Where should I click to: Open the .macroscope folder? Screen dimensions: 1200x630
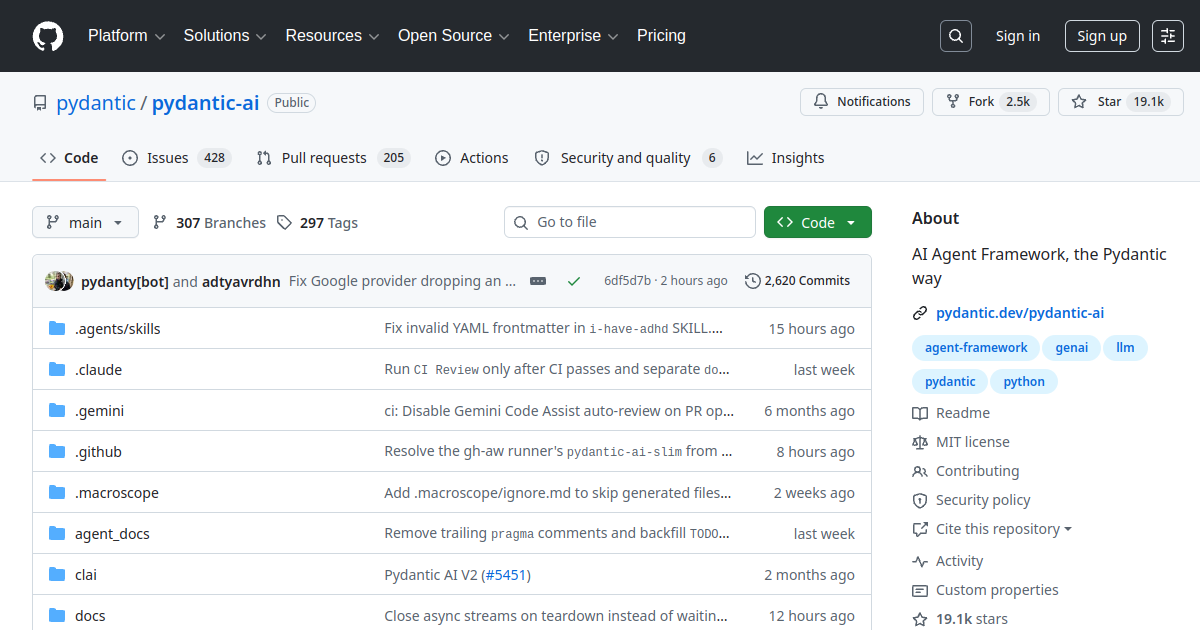click(x=117, y=493)
